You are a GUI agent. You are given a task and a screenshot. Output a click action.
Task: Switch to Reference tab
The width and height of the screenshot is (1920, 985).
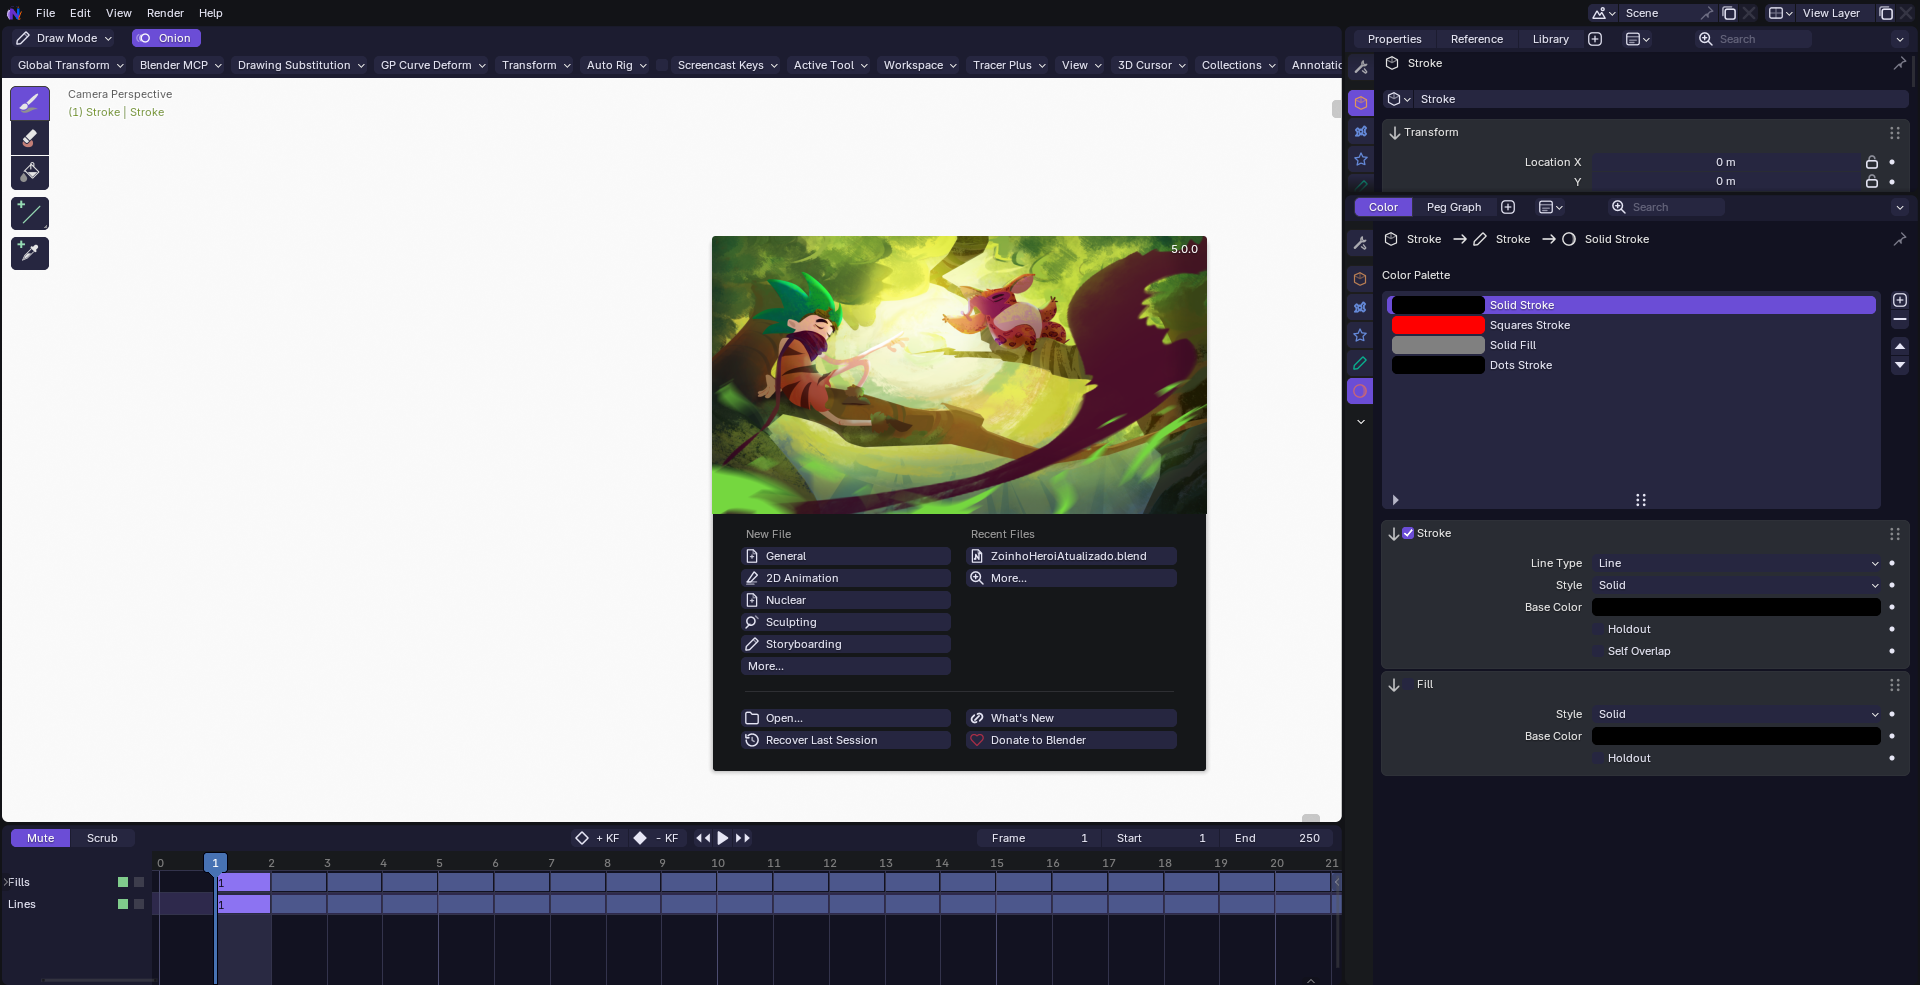pyautogui.click(x=1476, y=39)
